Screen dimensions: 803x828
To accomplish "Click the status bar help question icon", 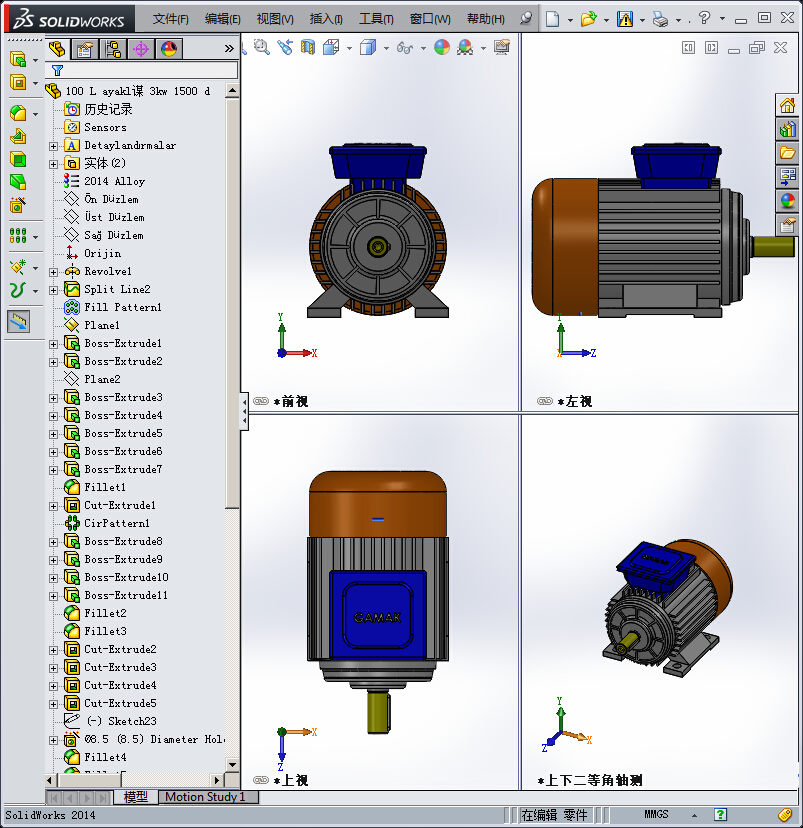I will pyautogui.click(x=721, y=814).
